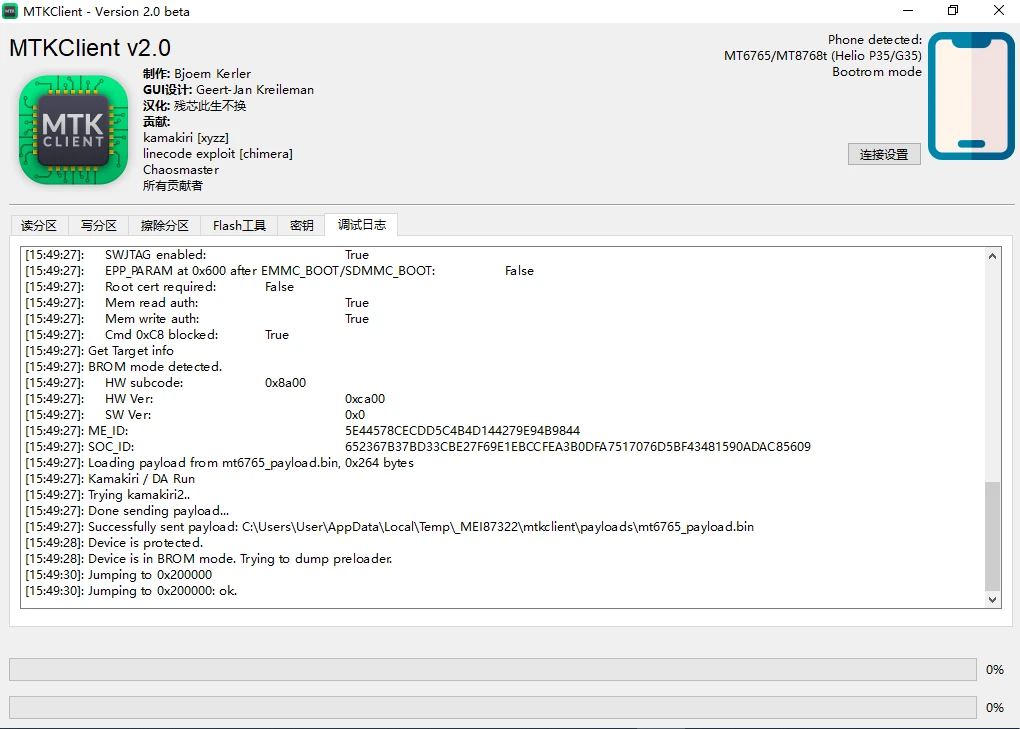Open the 擦除分区 tab
The height and width of the screenshot is (729, 1020).
[165, 226]
